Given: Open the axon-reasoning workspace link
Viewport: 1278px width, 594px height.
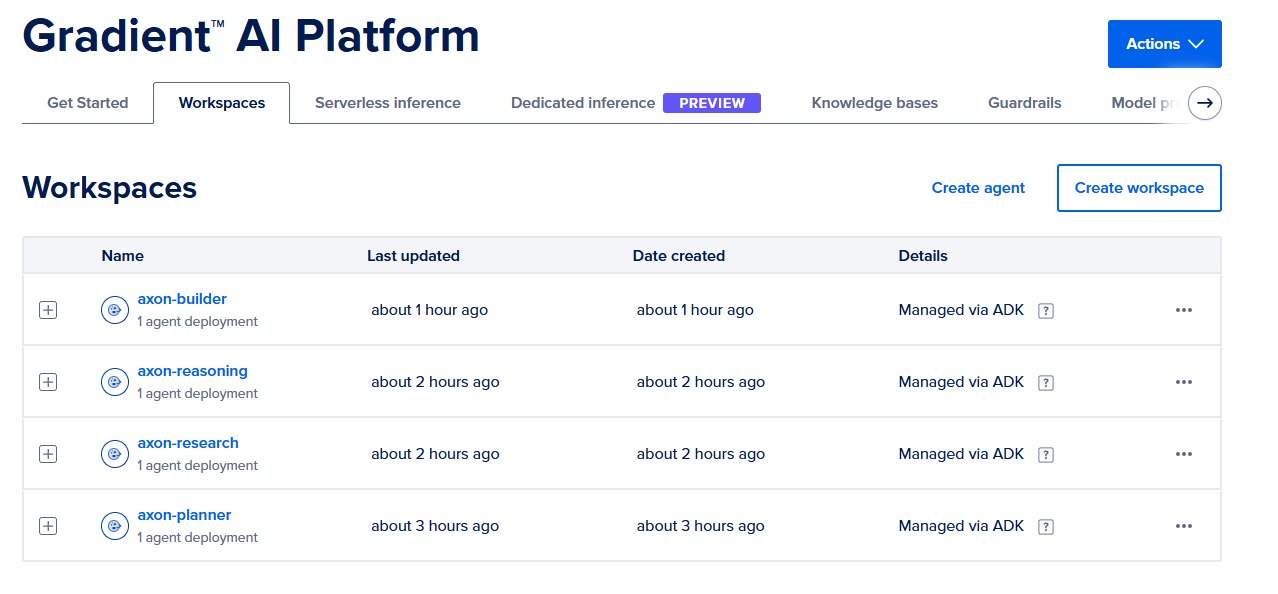Looking at the screenshot, I should click(x=193, y=371).
